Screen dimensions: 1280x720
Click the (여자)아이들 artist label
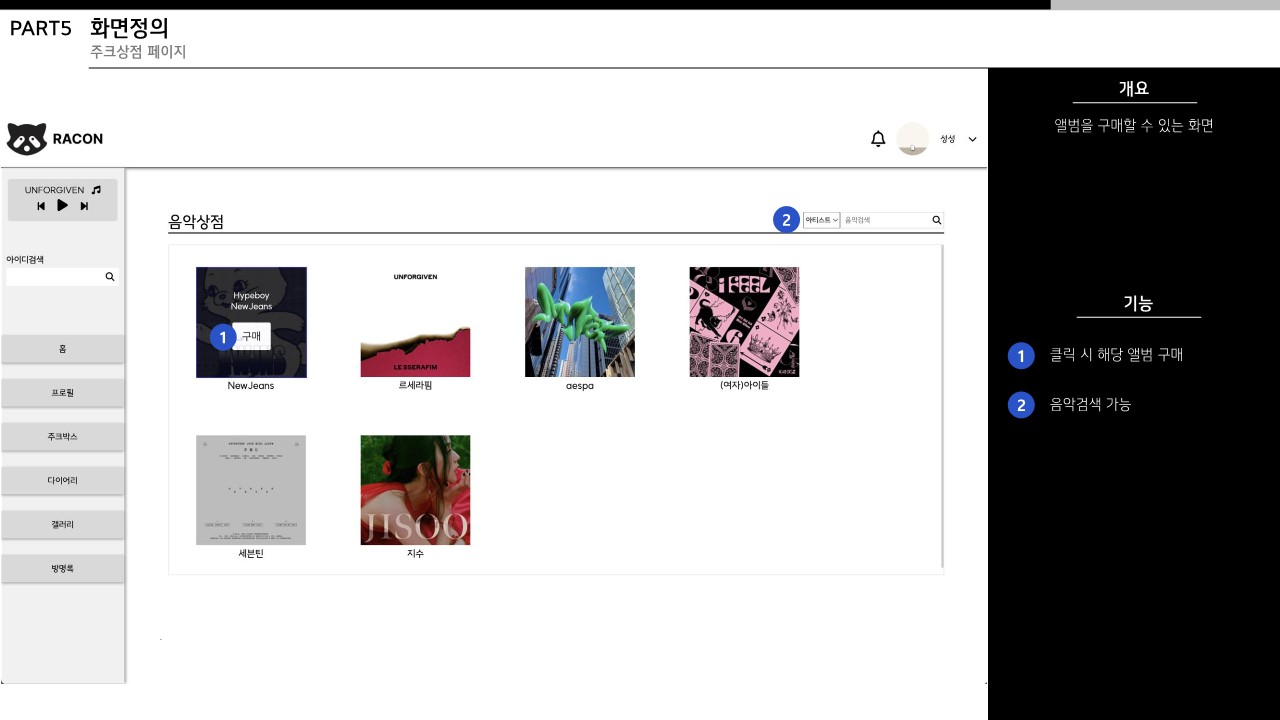click(x=744, y=386)
